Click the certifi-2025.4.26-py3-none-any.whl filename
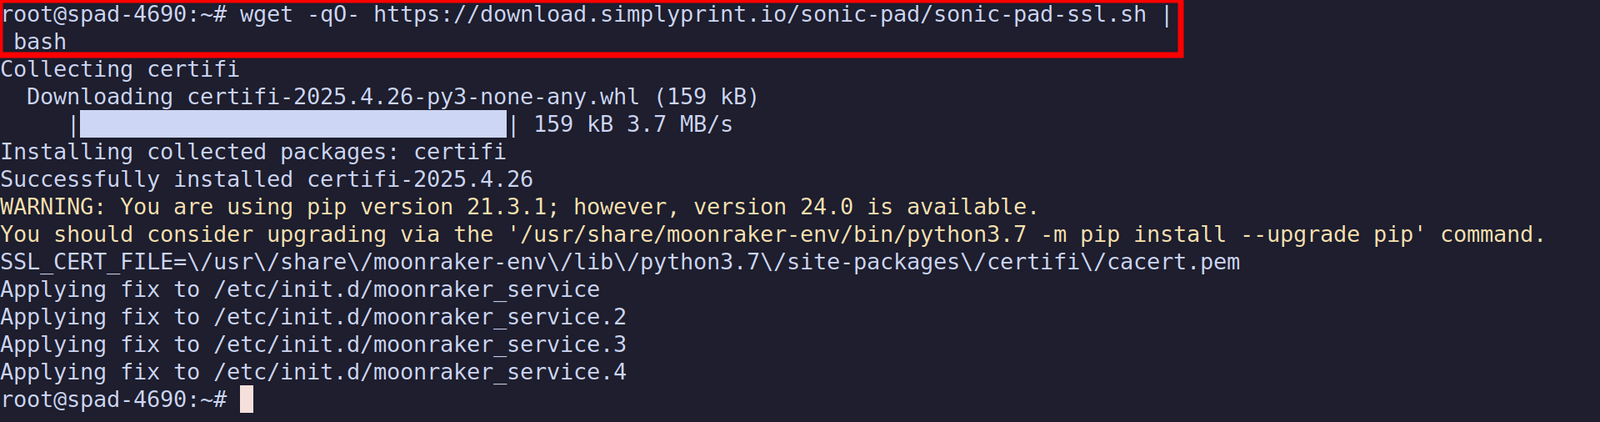 (x=413, y=97)
